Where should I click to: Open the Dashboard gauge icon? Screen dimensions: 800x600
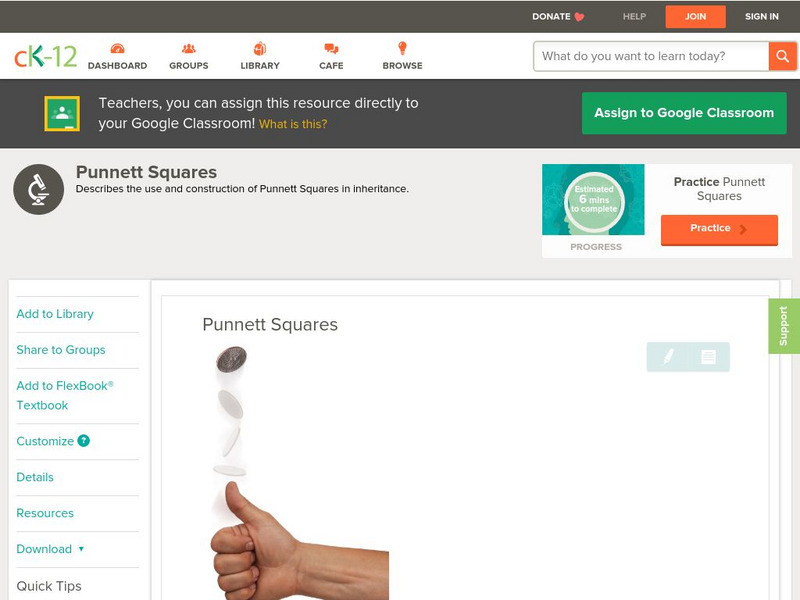pos(117,48)
